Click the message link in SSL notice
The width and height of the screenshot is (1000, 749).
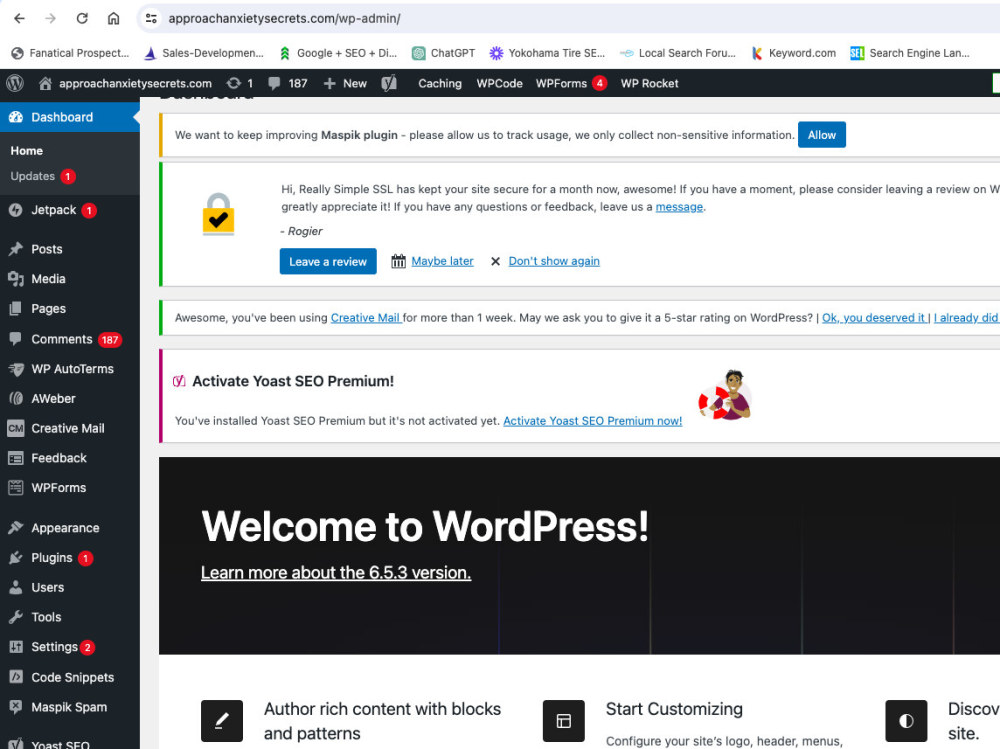pos(679,207)
